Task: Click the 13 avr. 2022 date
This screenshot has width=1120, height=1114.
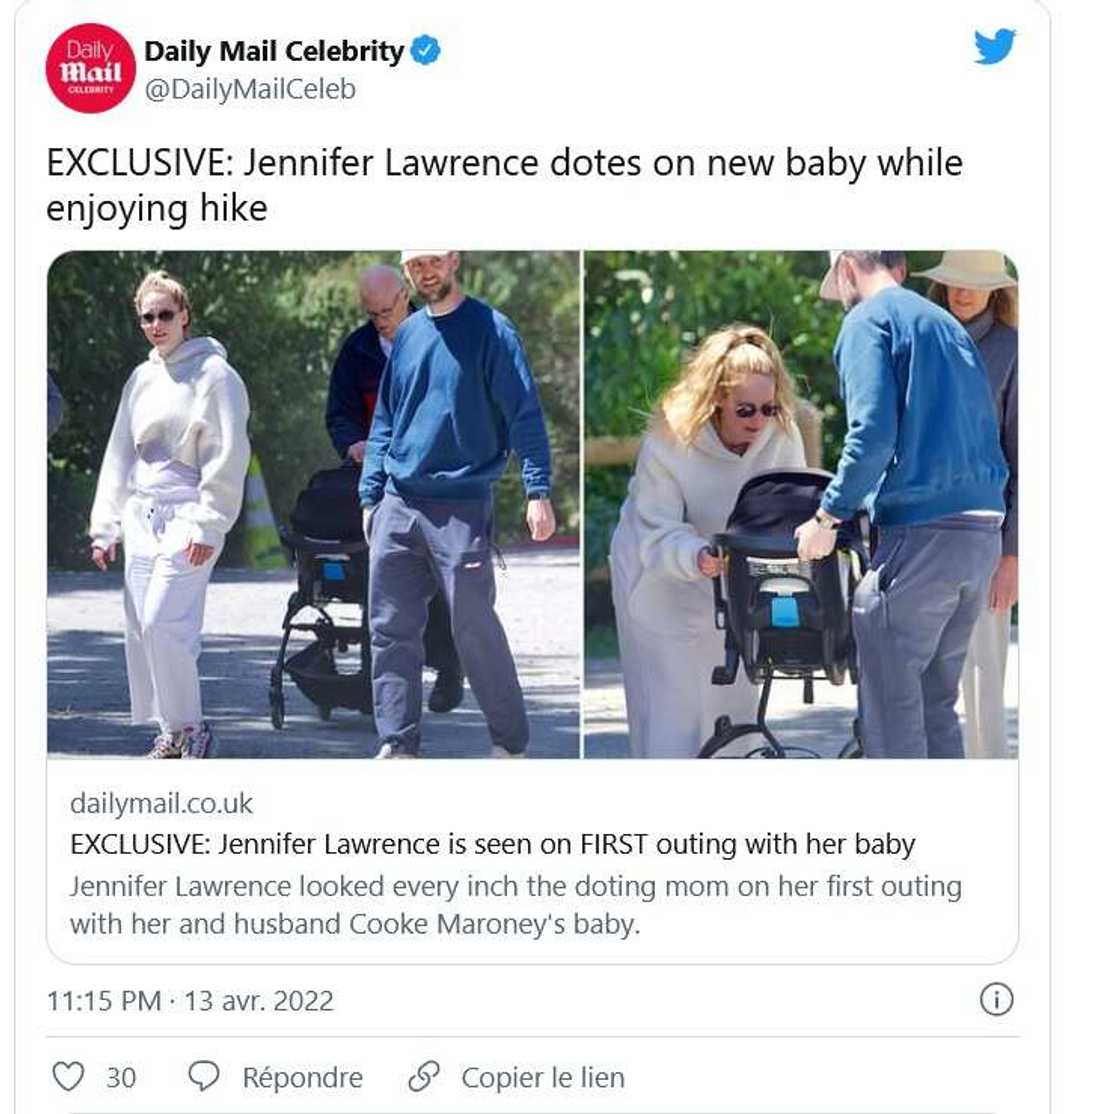Action: (259, 1000)
